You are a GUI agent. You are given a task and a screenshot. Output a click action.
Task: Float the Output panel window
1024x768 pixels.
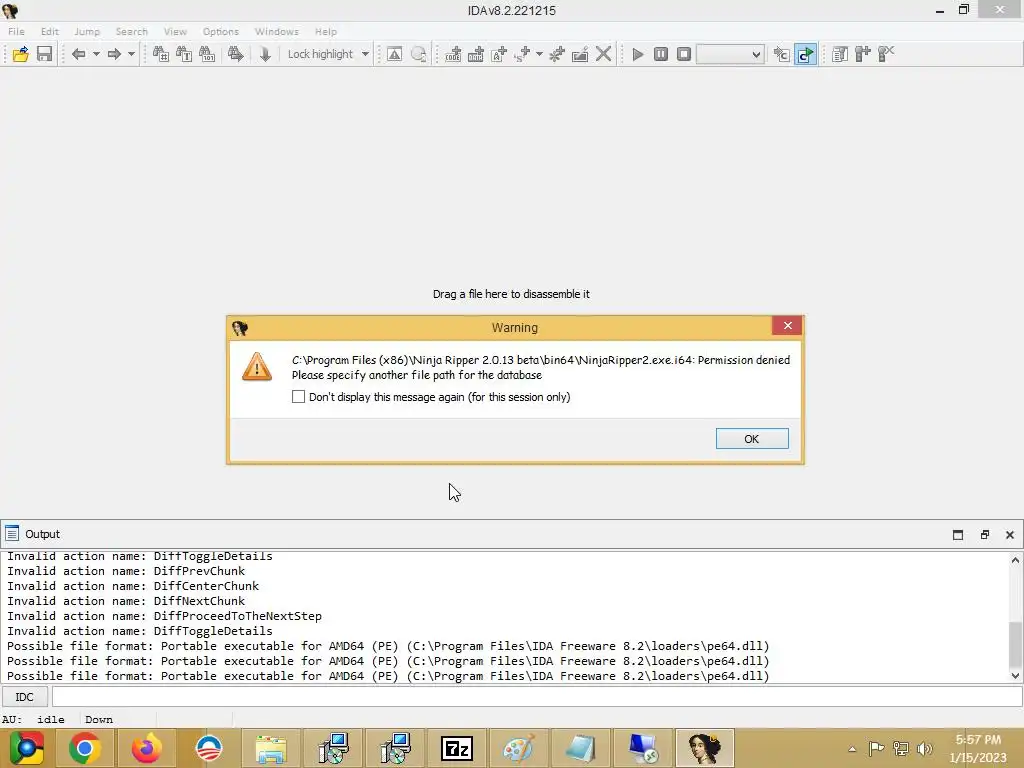tap(985, 535)
